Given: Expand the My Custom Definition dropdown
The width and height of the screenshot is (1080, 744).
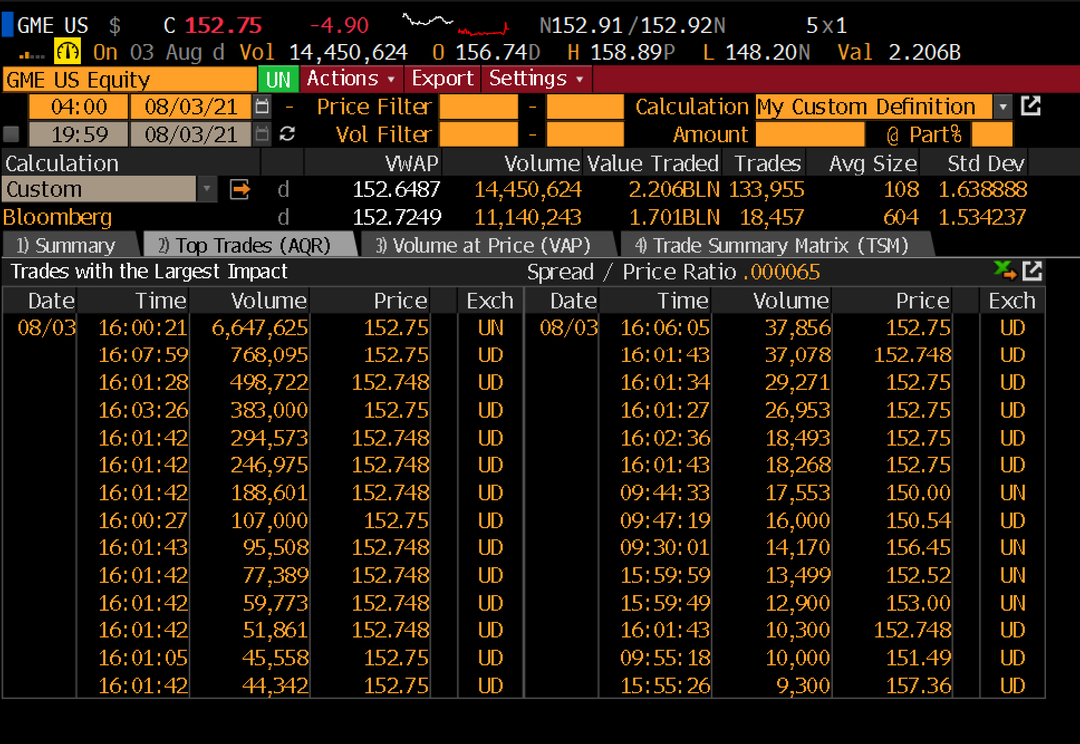Looking at the screenshot, I should (1003, 107).
